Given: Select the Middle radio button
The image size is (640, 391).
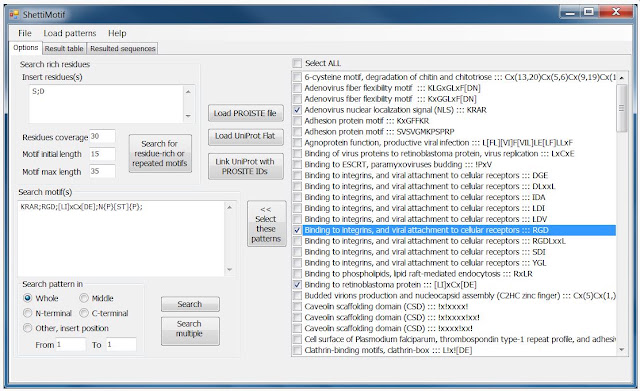Looking at the screenshot, I should [x=84, y=298].
